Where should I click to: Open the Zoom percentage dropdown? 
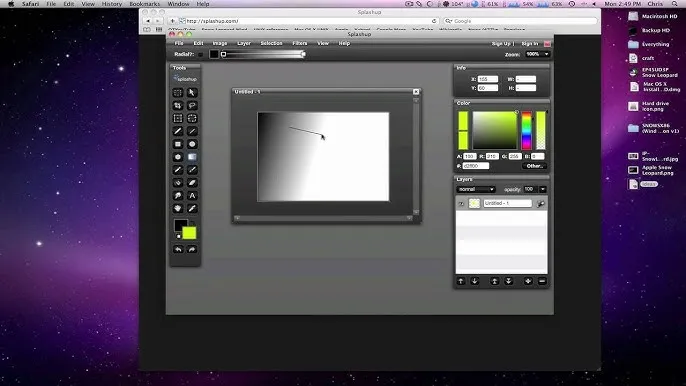(x=537, y=54)
